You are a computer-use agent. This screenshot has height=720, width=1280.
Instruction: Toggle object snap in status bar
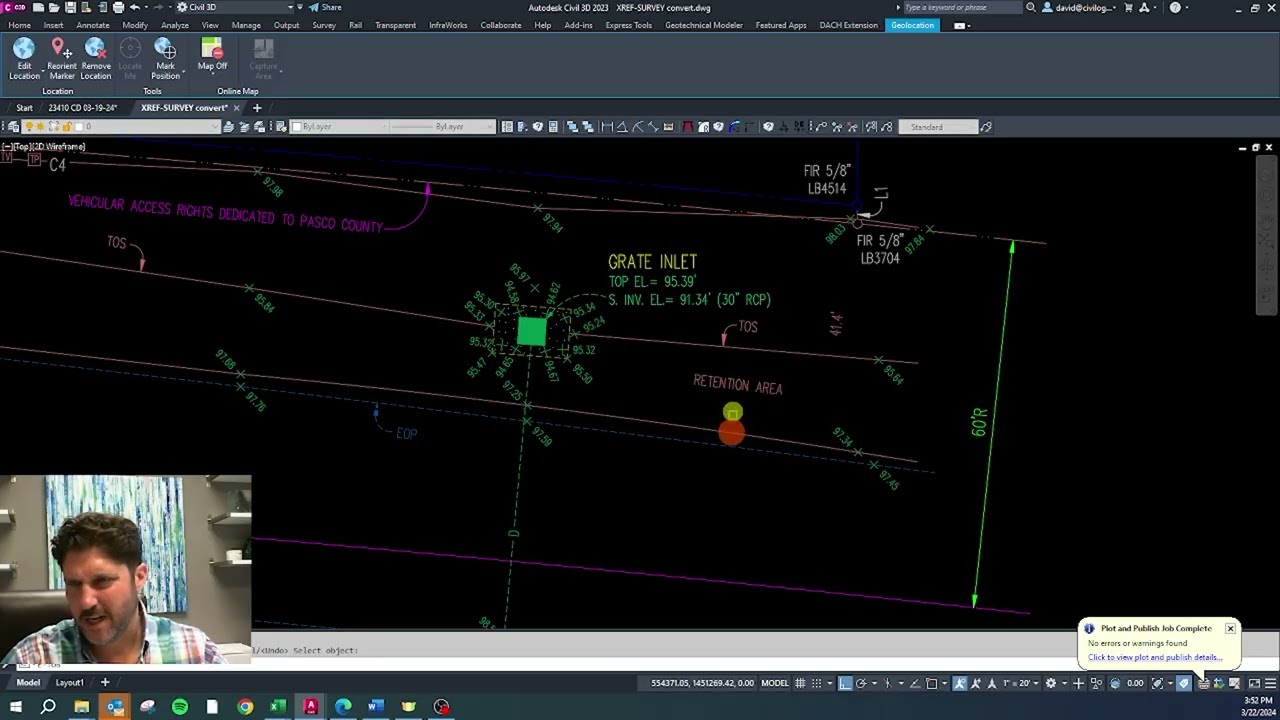[x=931, y=683]
